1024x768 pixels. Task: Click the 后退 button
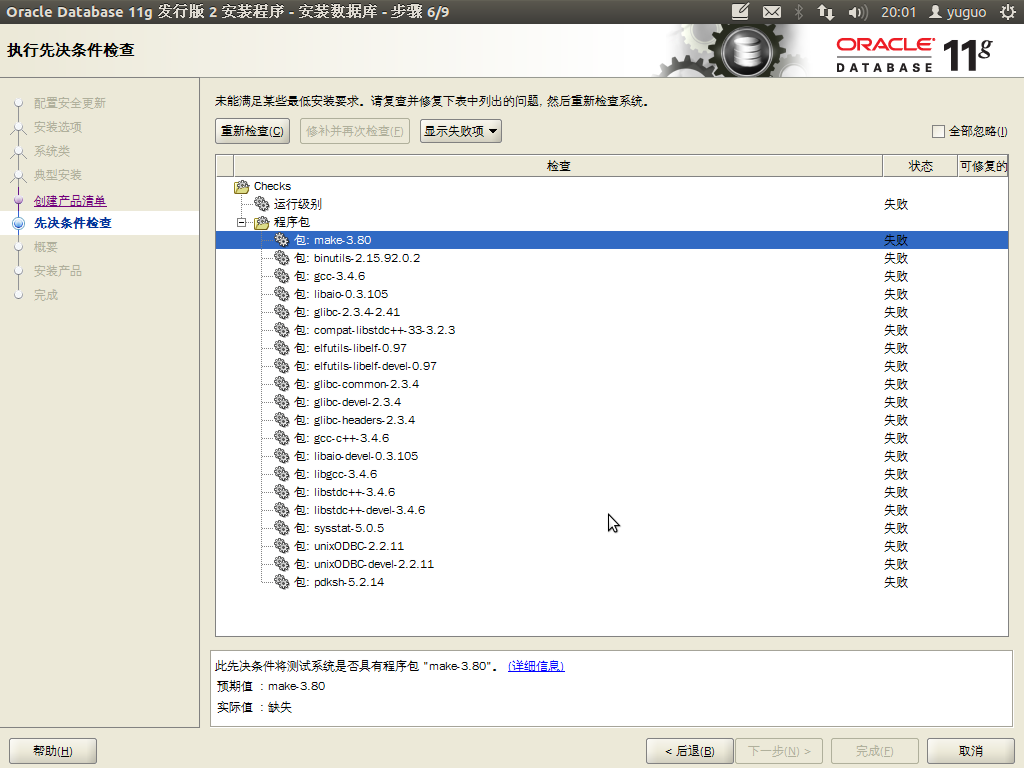pos(690,751)
